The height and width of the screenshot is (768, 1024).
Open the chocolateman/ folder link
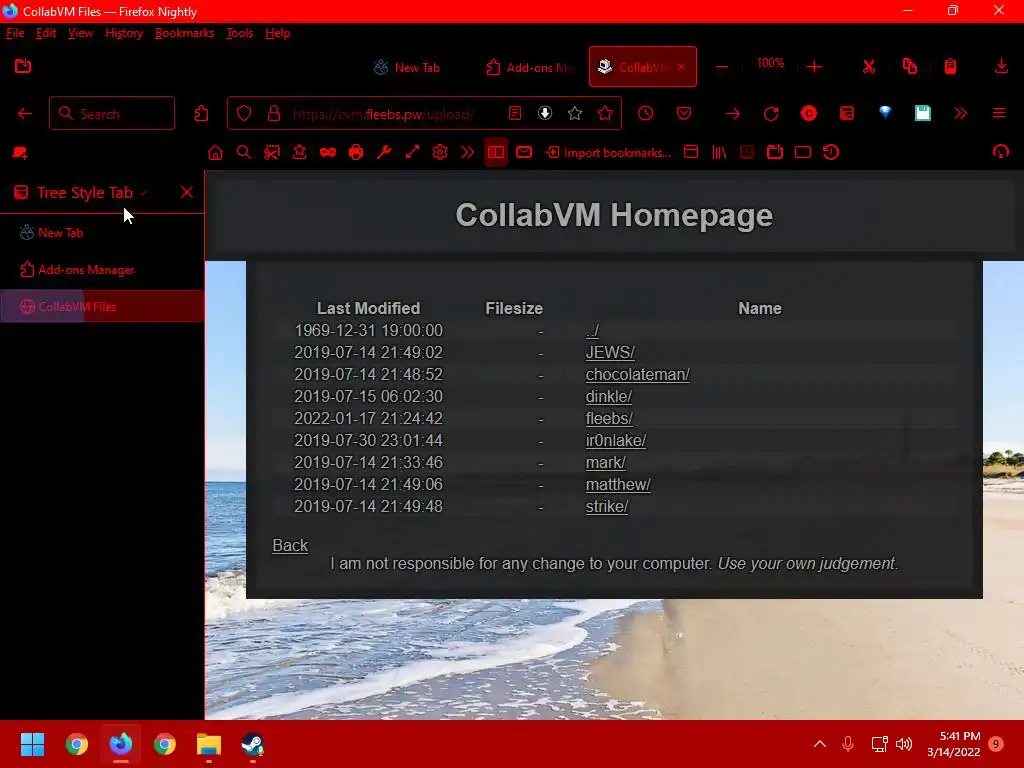pyautogui.click(x=637, y=375)
